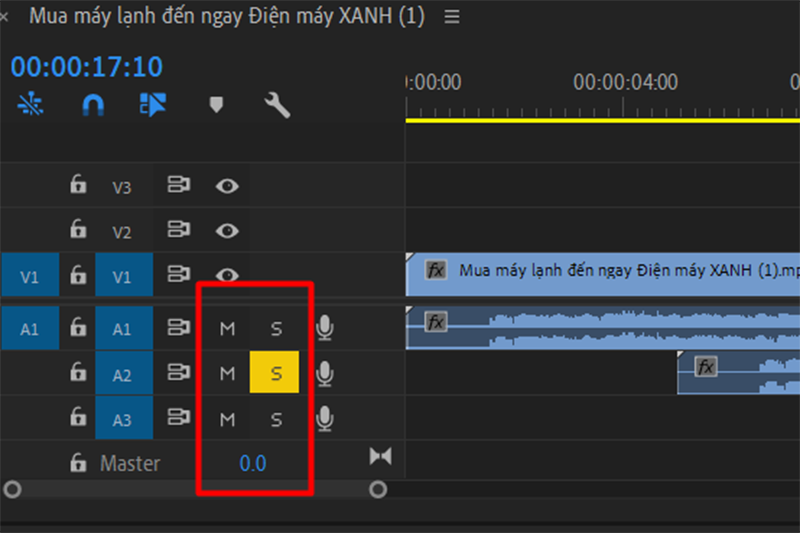Click right zoom scroll handle
The width and height of the screenshot is (800, 533).
(378, 490)
